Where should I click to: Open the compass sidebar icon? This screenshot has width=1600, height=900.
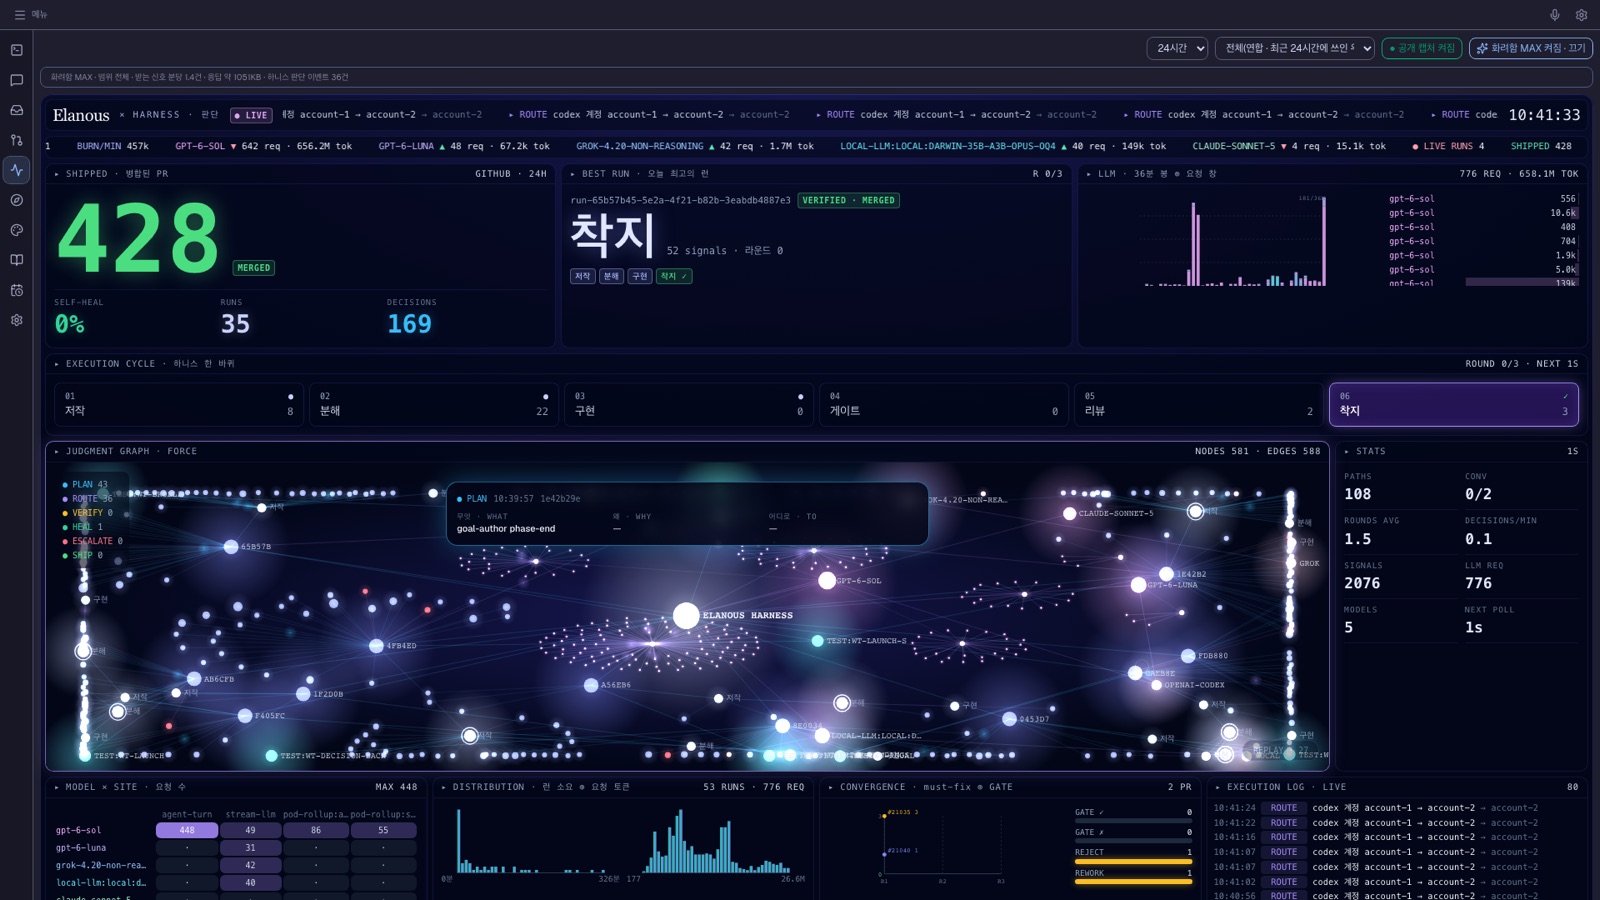point(17,200)
